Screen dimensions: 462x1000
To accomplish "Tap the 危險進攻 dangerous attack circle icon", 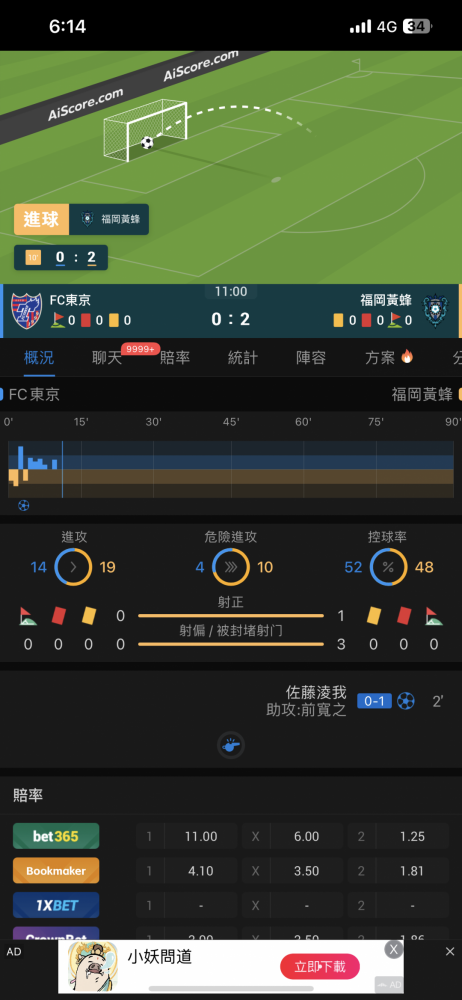I will (231, 566).
